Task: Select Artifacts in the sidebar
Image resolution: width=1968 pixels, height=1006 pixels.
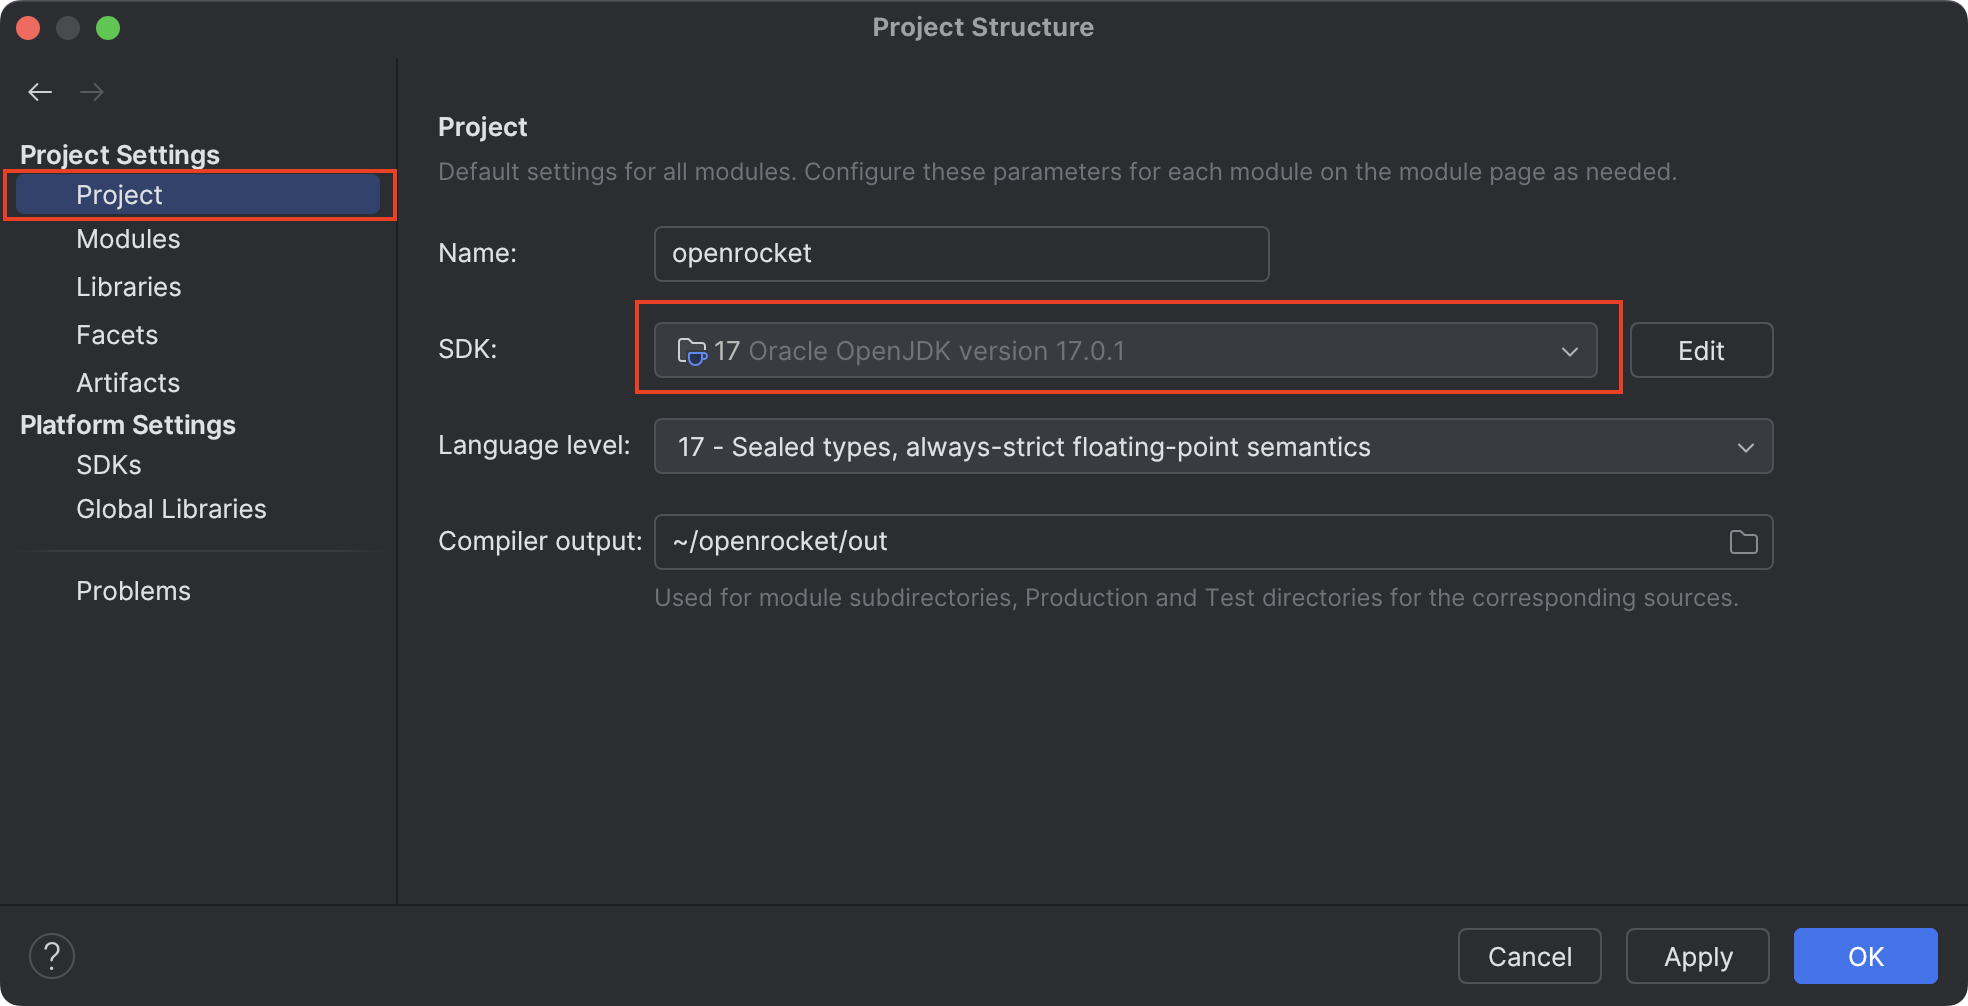Action: 128,383
